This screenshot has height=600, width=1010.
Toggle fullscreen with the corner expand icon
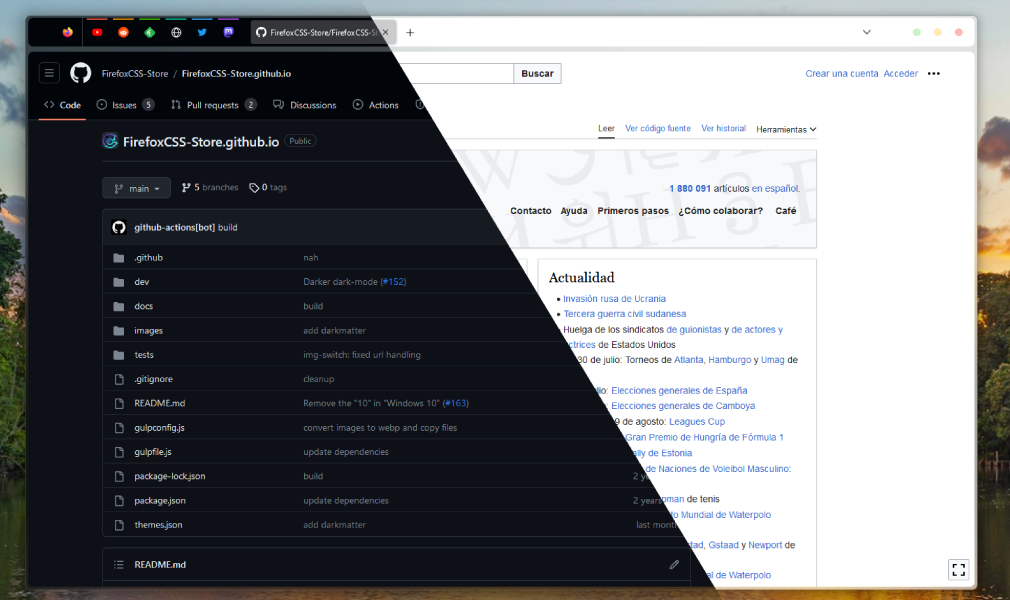coord(958,570)
